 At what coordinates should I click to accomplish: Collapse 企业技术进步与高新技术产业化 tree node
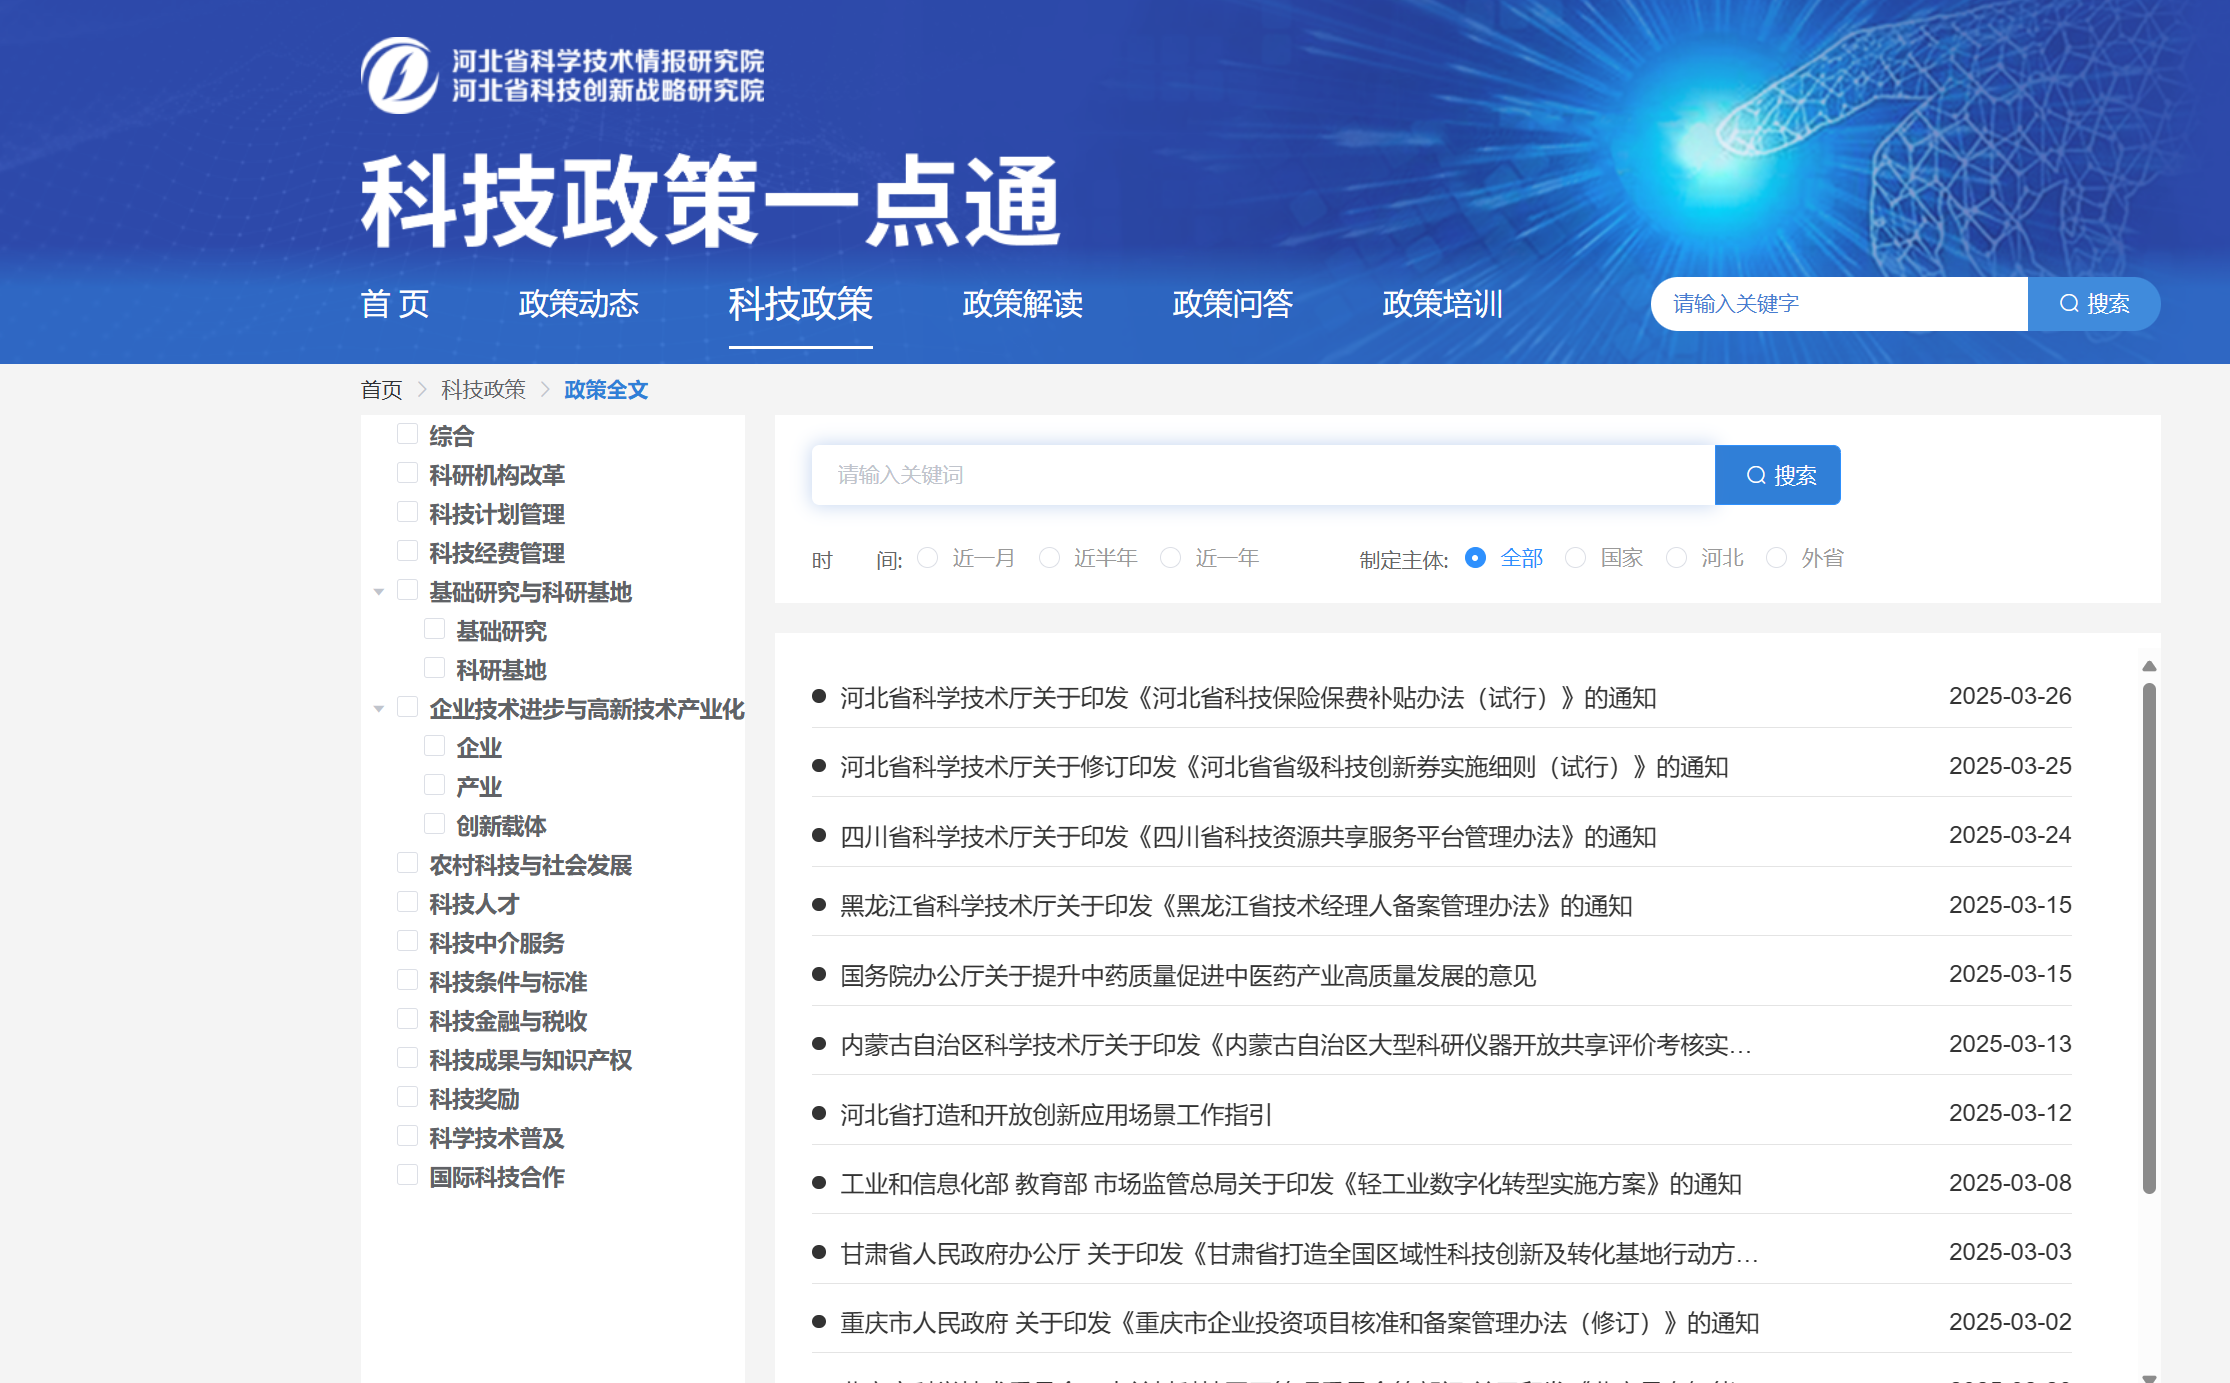(x=379, y=709)
